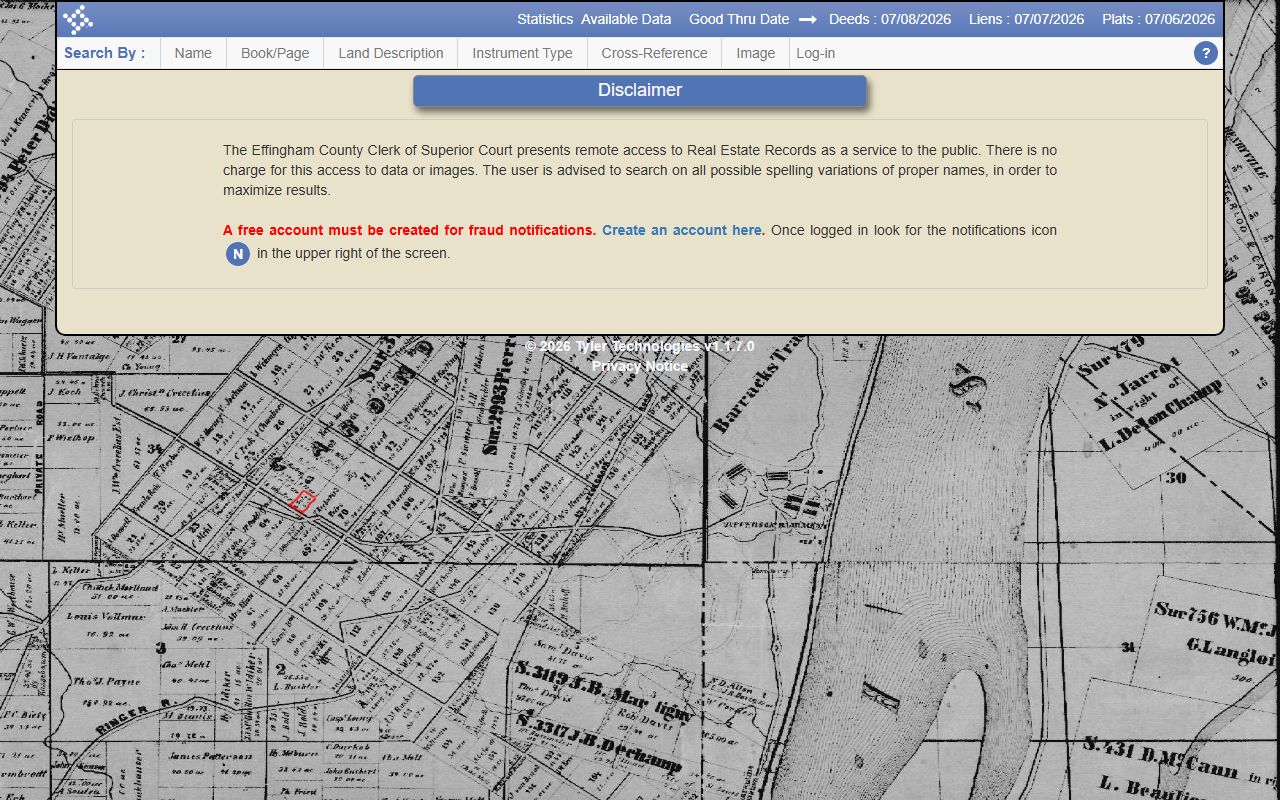This screenshot has height=800, width=1280.
Task: Follow the Create an account here link
Action: 682,230
